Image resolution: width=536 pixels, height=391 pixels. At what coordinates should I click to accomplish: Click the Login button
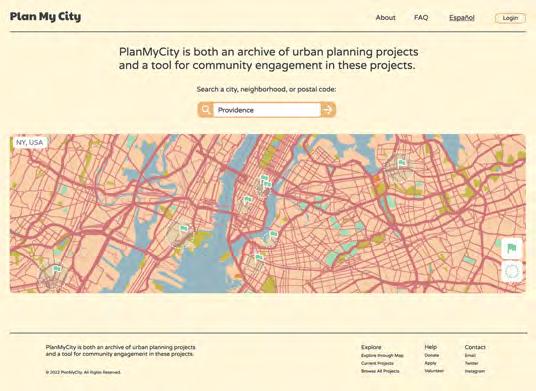coord(510,18)
